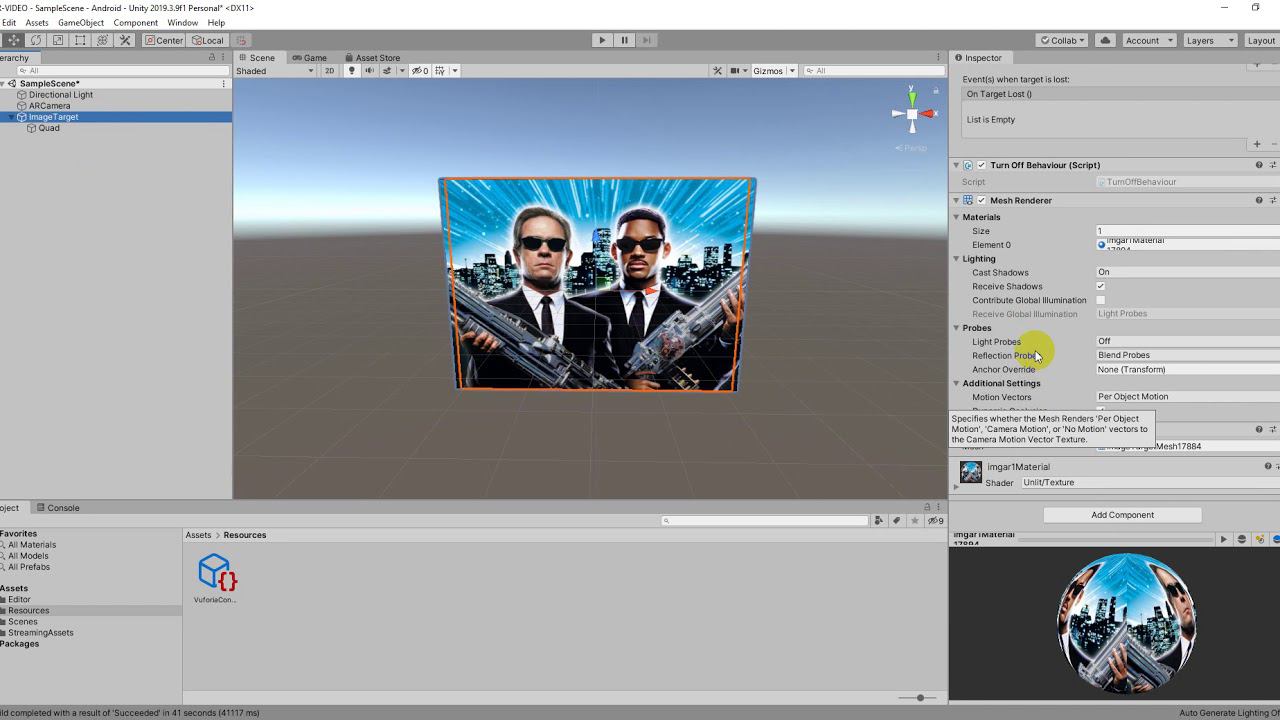This screenshot has width=1280, height=720.
Task: Open the Gizmos dropdown
Action: pos(773,71)
